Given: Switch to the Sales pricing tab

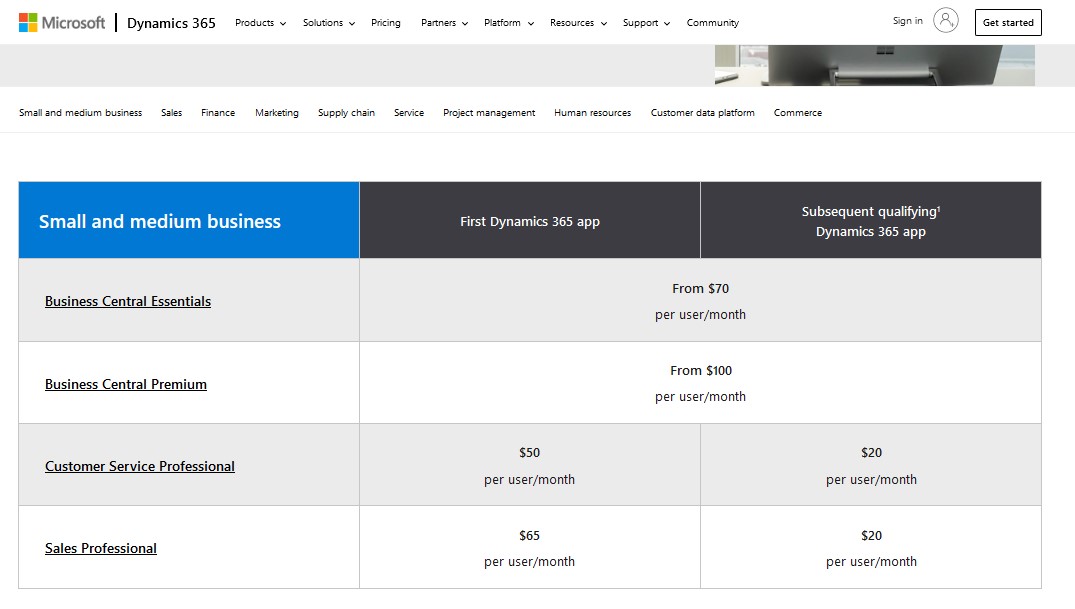Looking at the screenshot, I should [171, 112].
